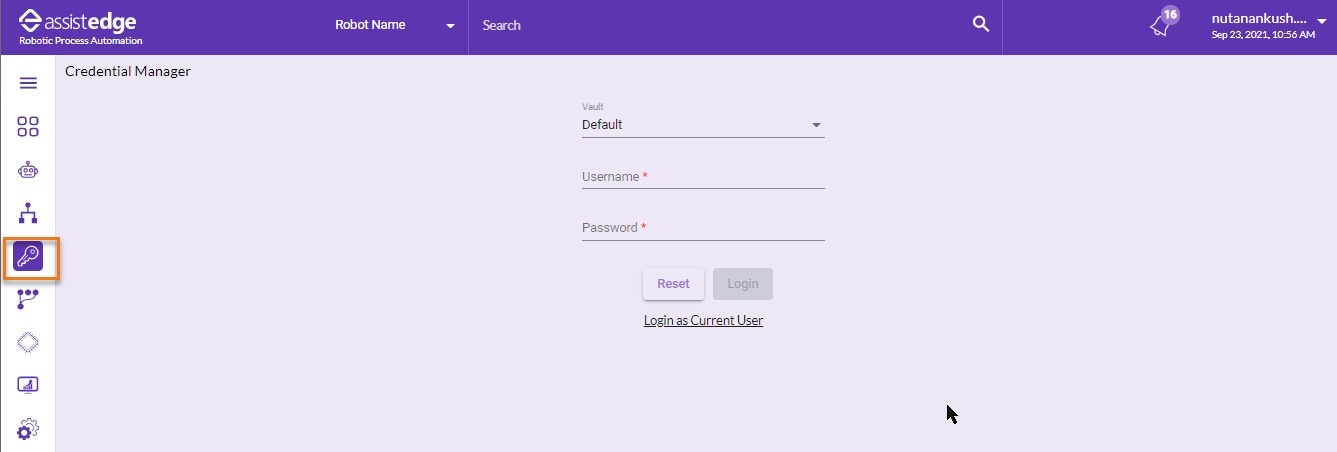Select the Credential Manager key icon
Screen dimensions: 1337x452
click(28, 257)
